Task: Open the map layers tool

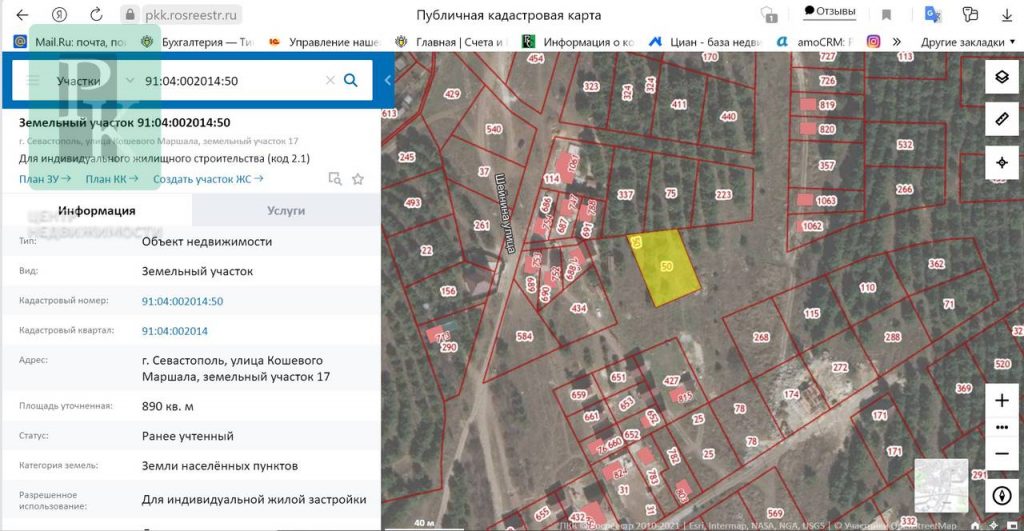Action: click(x=1002, y=77)
